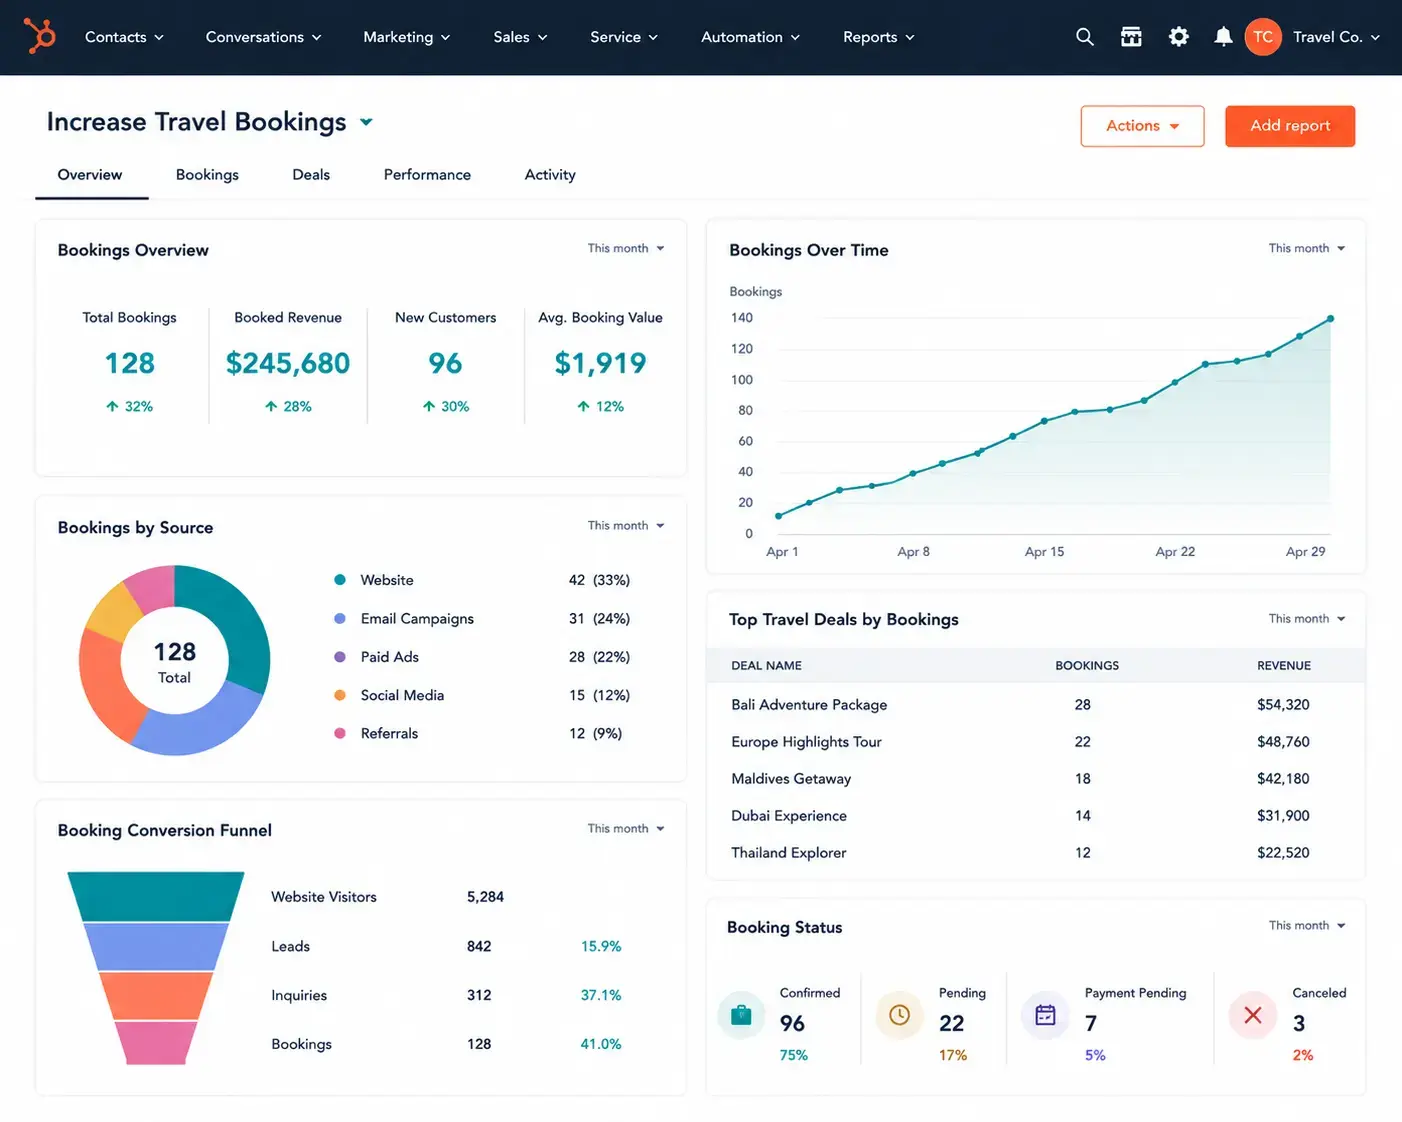Click the Payment Pending calendar icon

pyautogui.click(x=1045, y=1015)
